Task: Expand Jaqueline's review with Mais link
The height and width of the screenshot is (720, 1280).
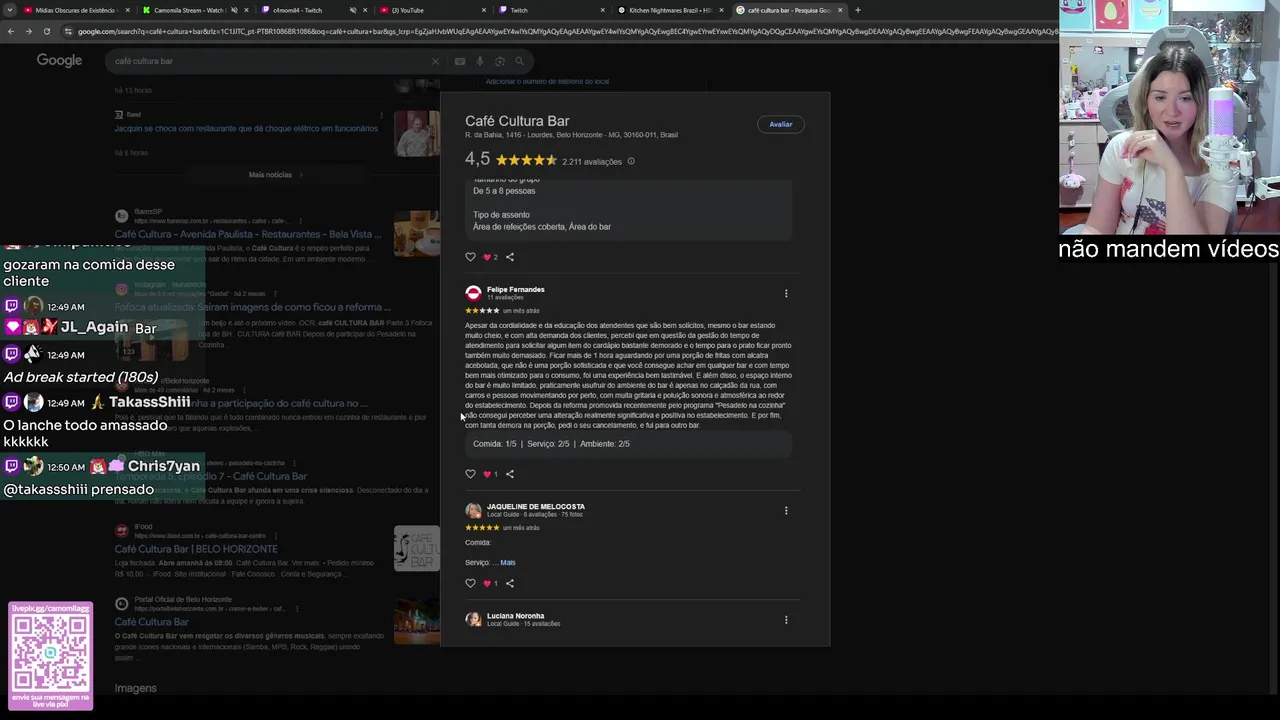Action: 508,562
